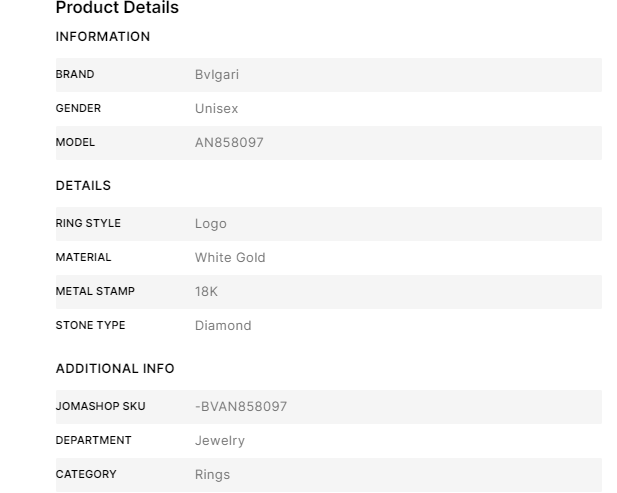Click the DETAILS section header
Viewport: 617px width, 493px height.
click(x=83, y=186)
